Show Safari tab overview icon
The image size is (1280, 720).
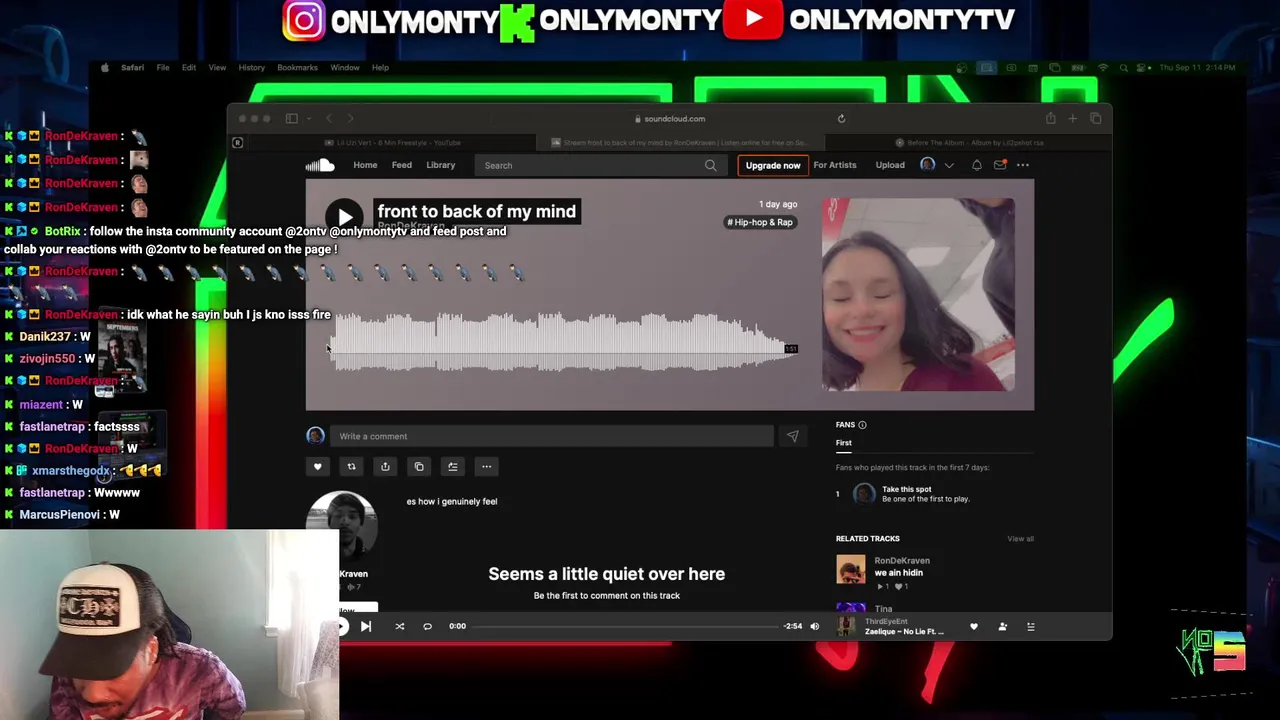pos(1095,118)
